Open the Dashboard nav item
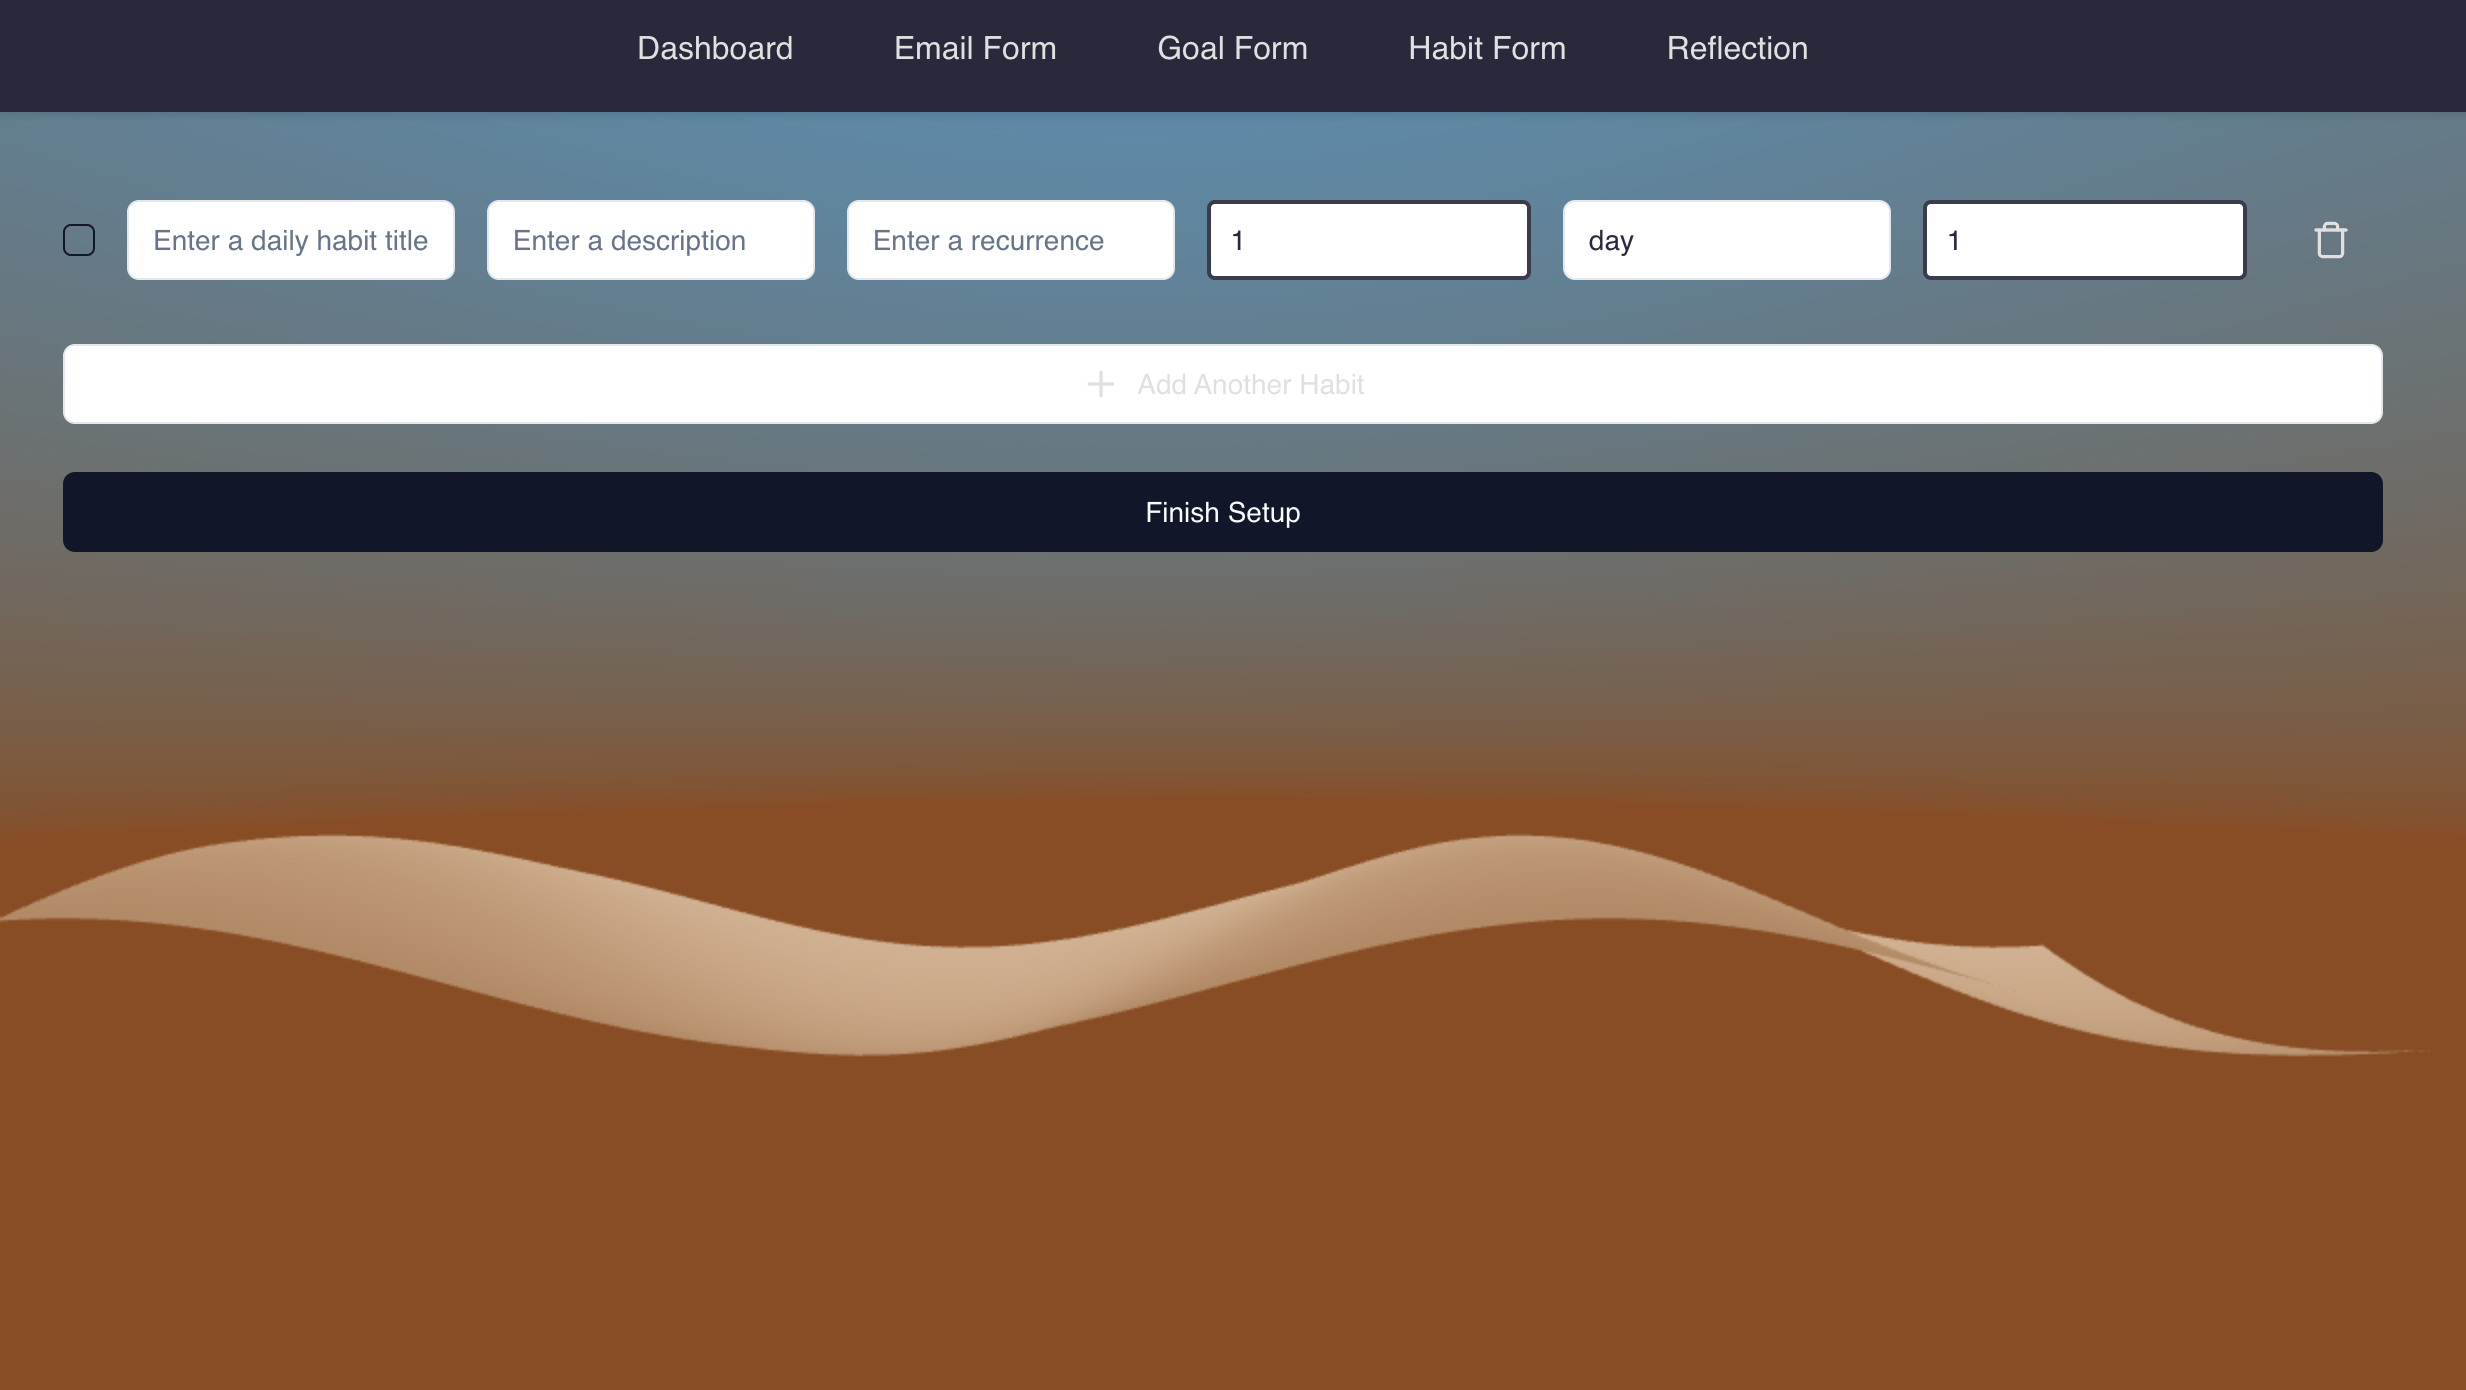This screenshot has width=2466, height=1390. click(x=715, y=48)
